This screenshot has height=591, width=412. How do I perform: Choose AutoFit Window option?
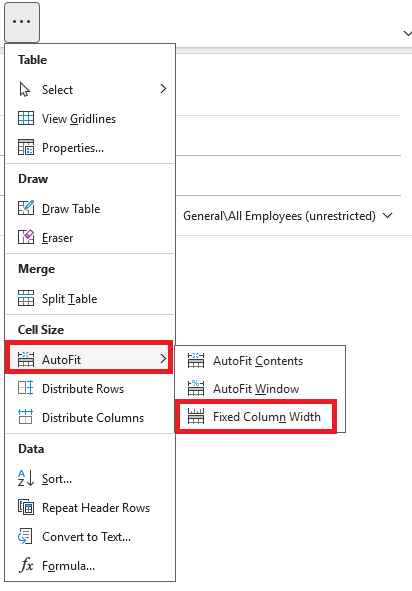(x=260, y=389)
